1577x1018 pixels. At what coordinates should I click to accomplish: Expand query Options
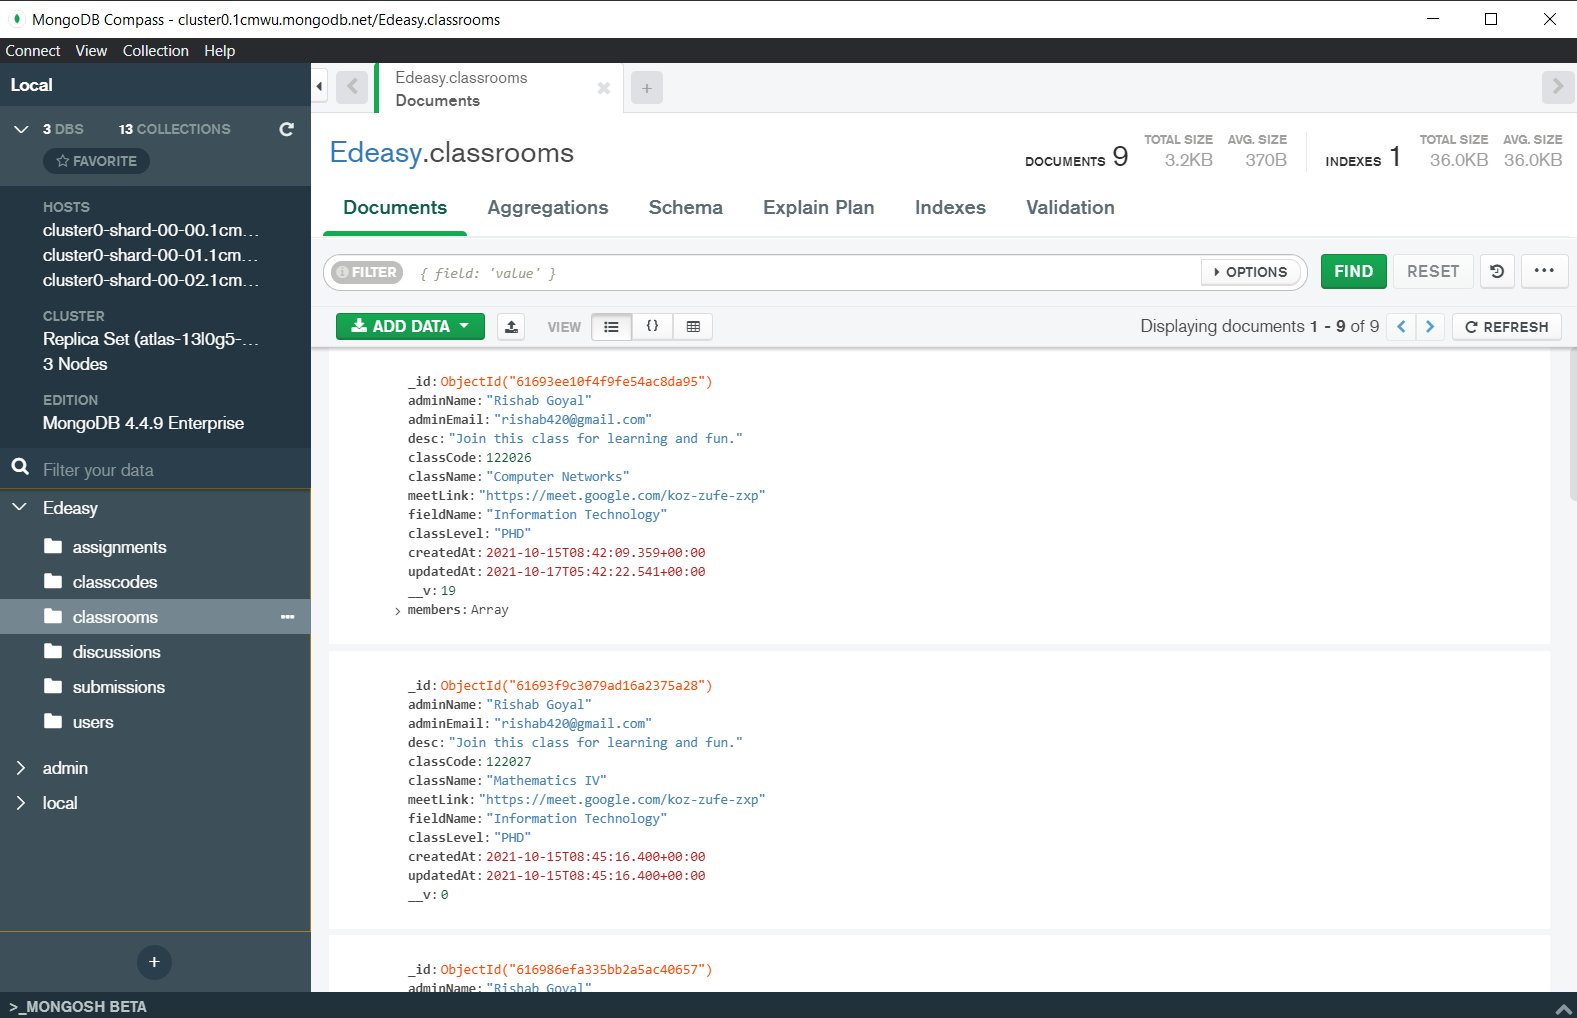coord(1250,272)
